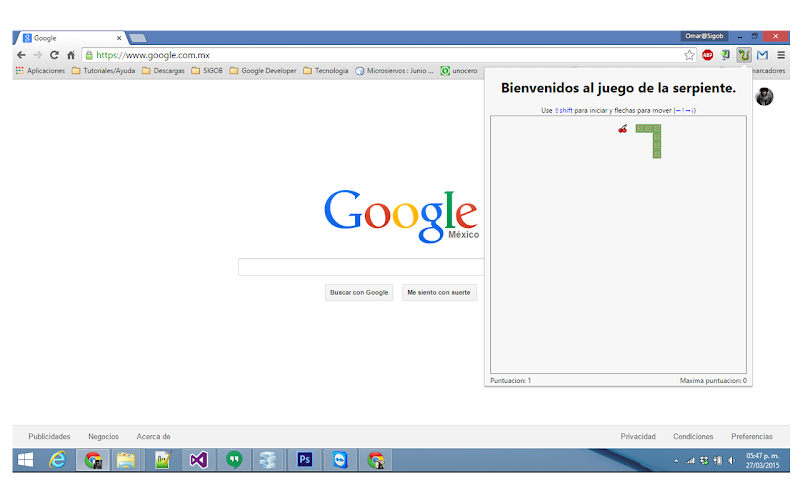This screenshot has width=800, height=500.
Task: Click the address bar URL
Action: point(153,55)
